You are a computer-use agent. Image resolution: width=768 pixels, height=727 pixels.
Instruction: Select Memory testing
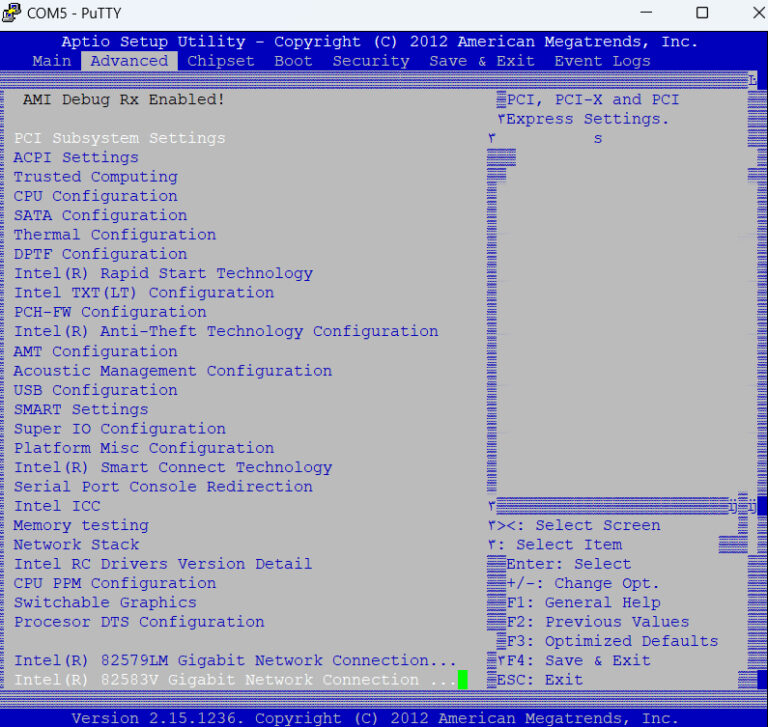[81, 525]
